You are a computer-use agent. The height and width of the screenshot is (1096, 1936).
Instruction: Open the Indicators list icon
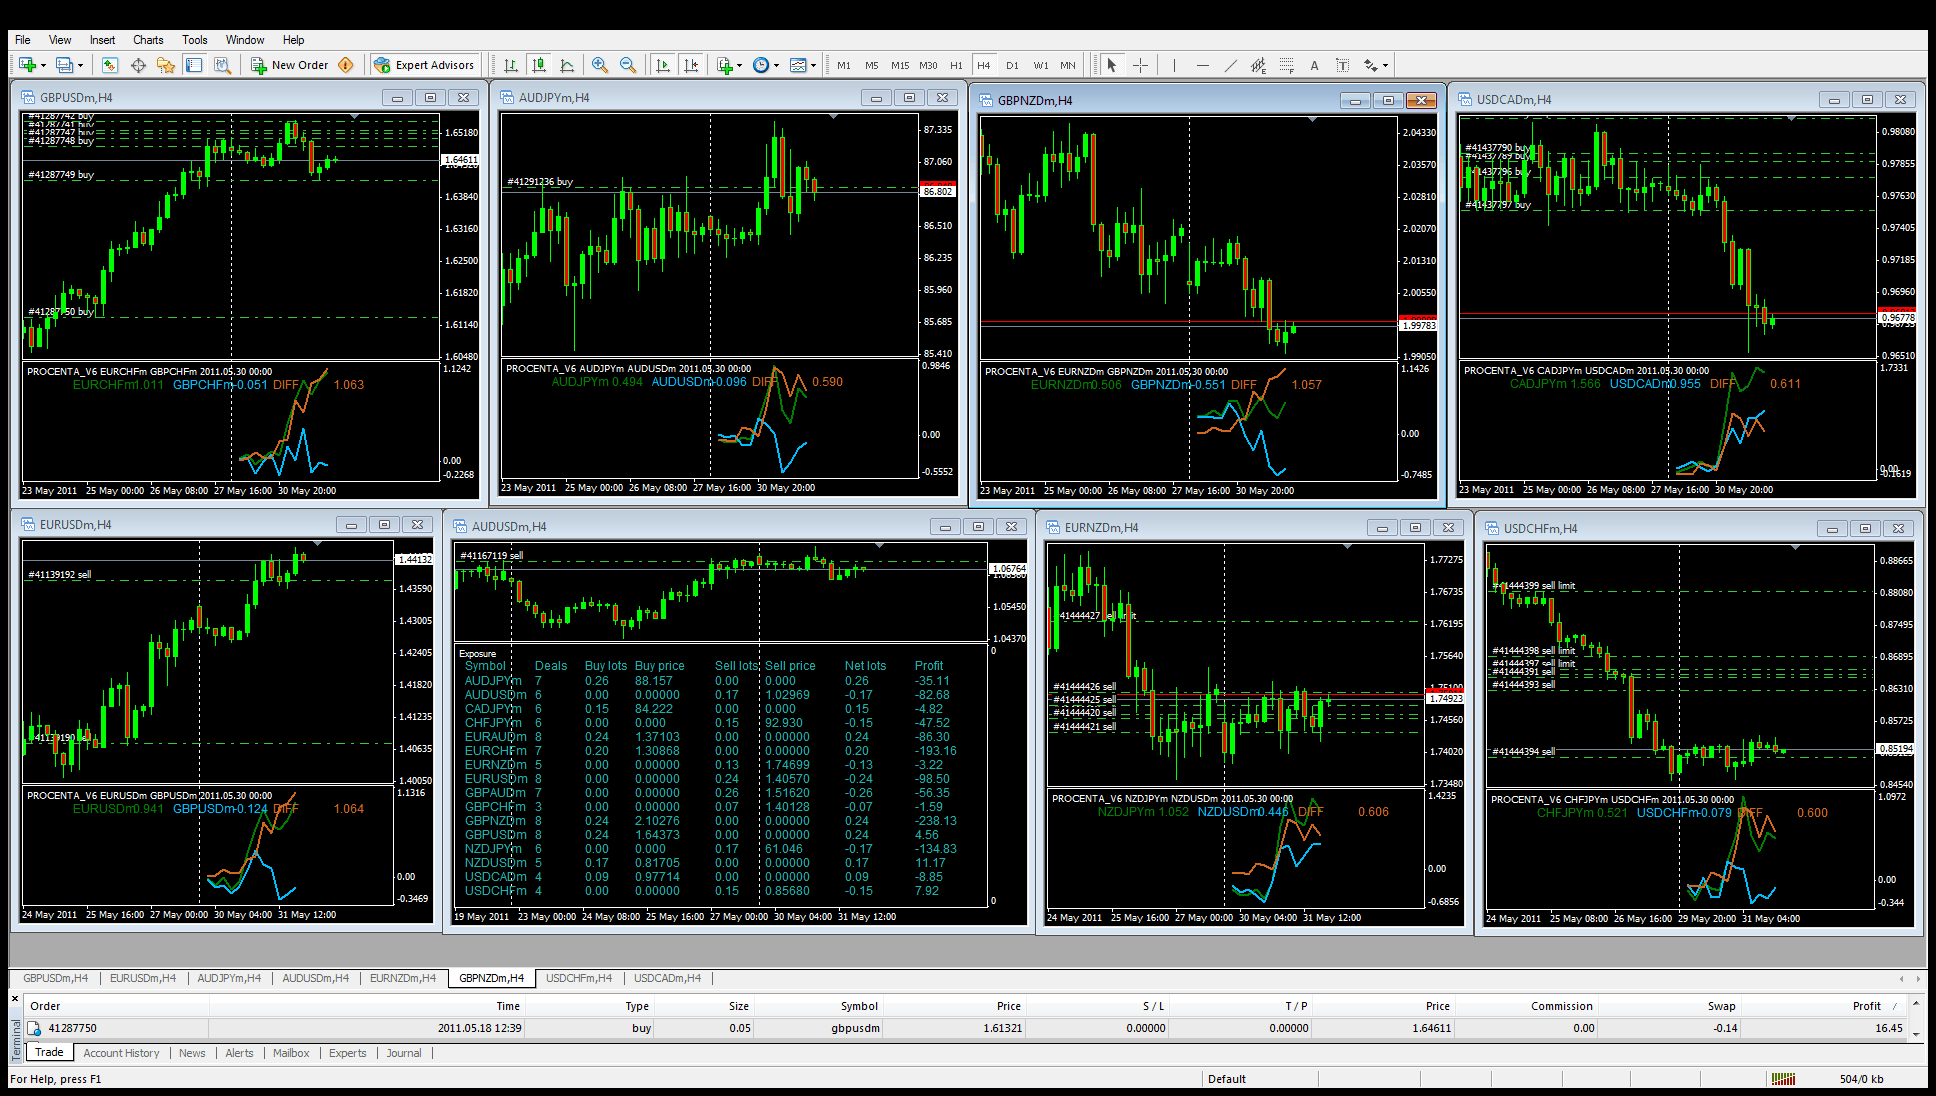(x=725, y=65)
